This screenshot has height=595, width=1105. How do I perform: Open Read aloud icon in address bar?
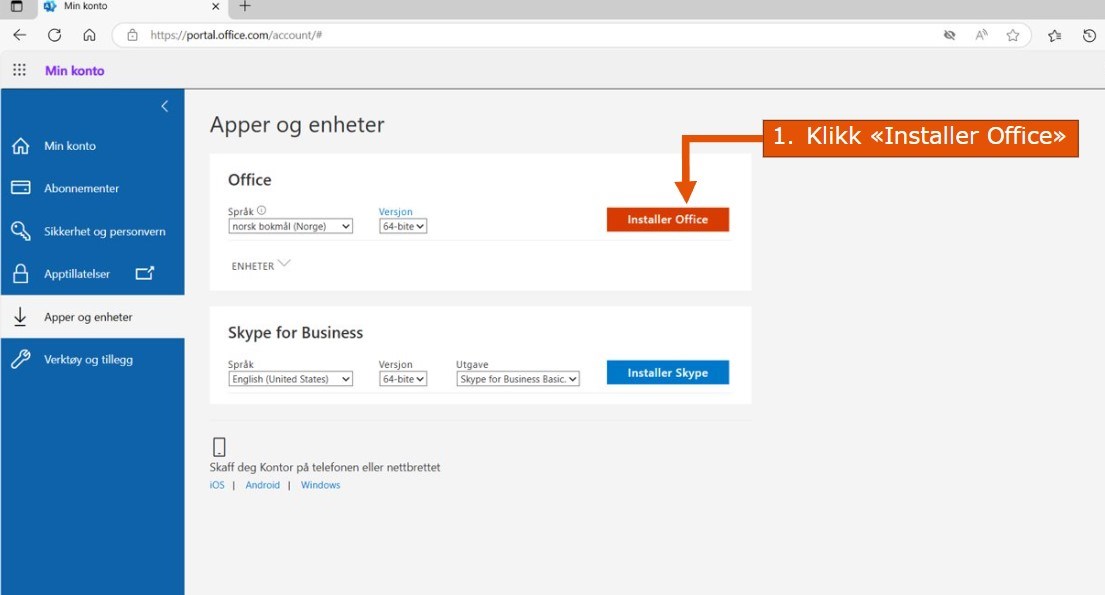tap(981, 35)
